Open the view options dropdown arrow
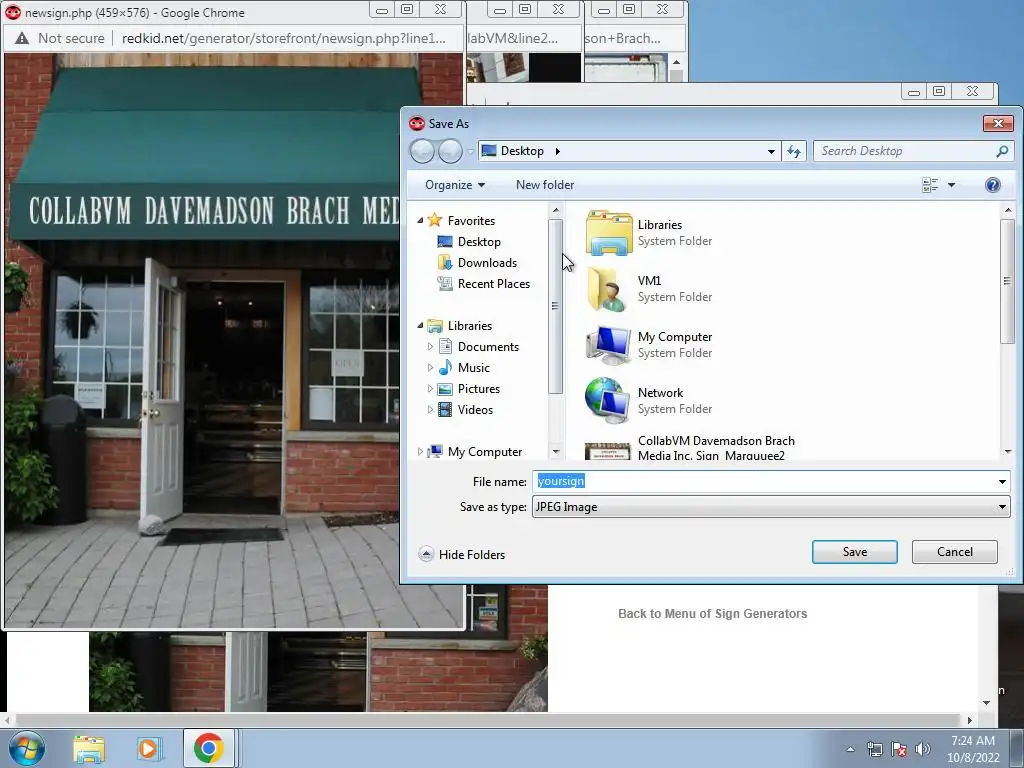Image resolution: width=1024 pixels, height=768 pixels. click(x=952, y=185)
